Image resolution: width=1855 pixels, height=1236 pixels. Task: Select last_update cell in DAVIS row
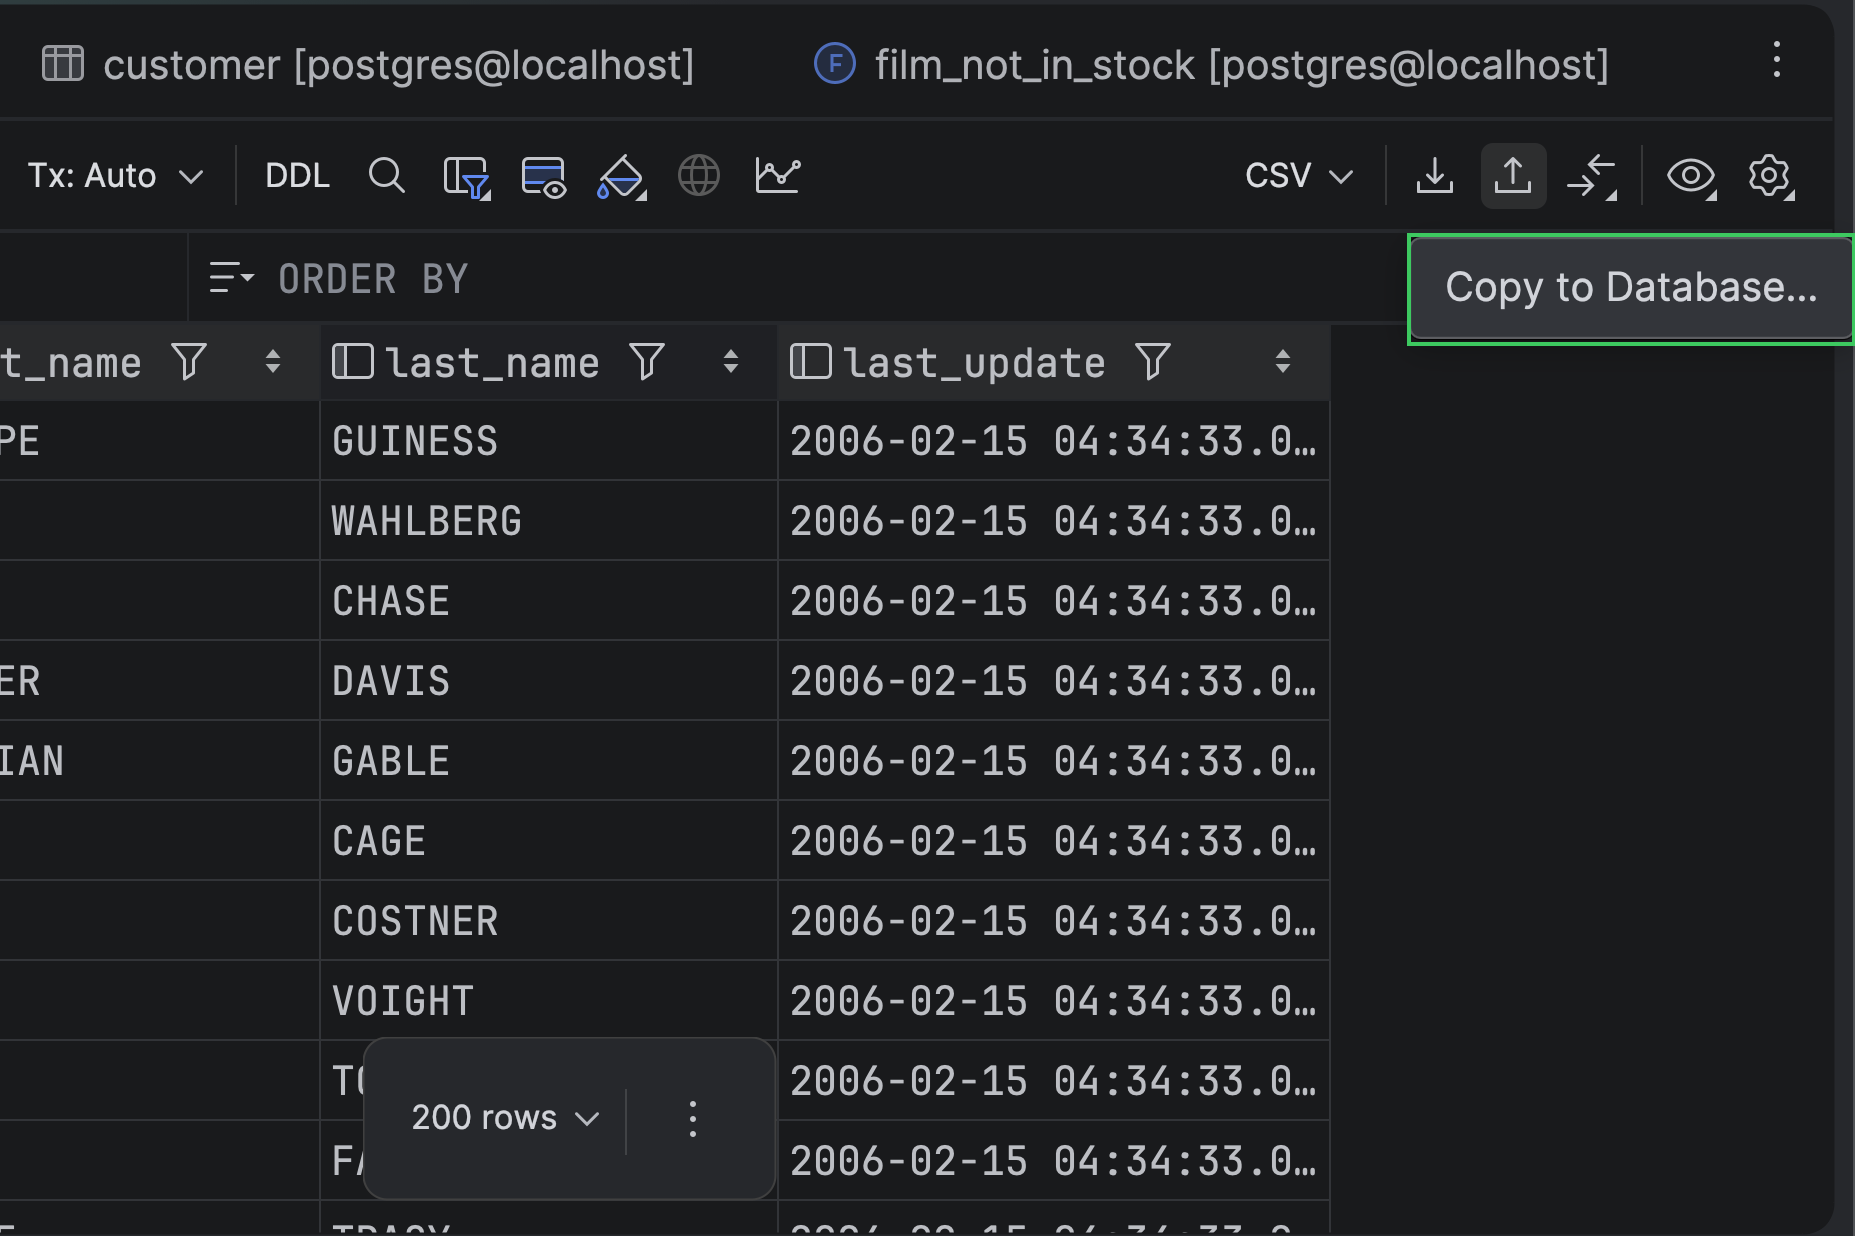(x=1054, y=681)
